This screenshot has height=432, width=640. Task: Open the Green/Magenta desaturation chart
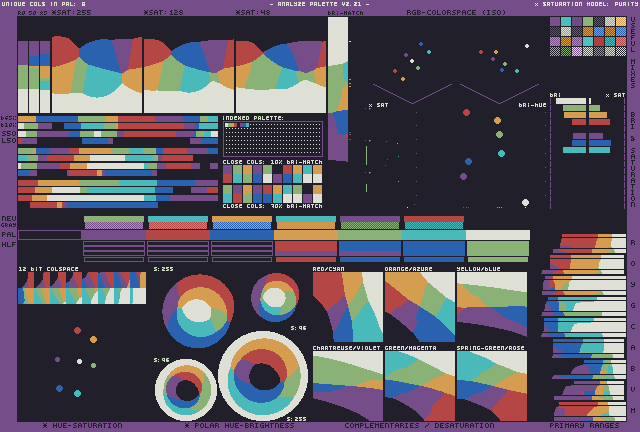click(x=420, y=386)
